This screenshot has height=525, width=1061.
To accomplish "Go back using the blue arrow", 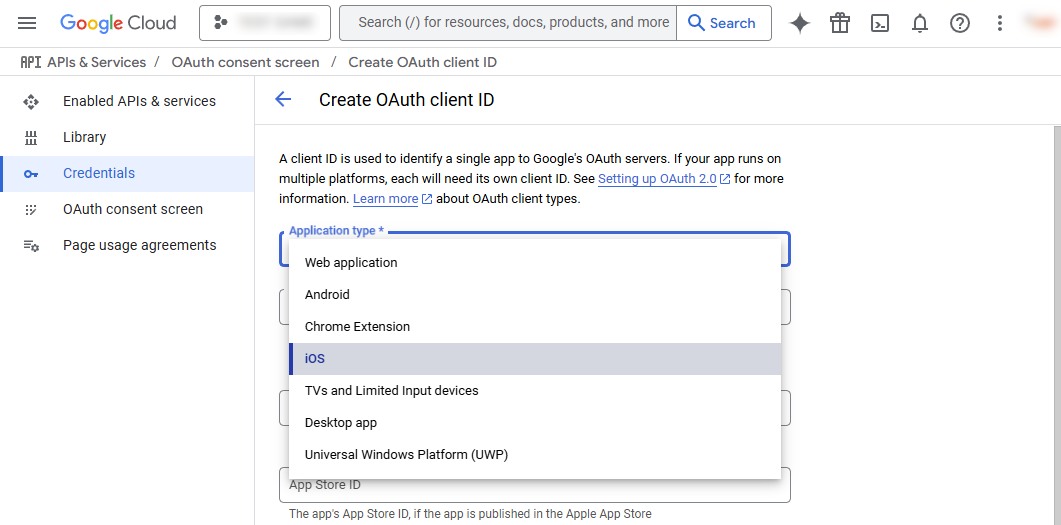I will (x=283, y=99).
